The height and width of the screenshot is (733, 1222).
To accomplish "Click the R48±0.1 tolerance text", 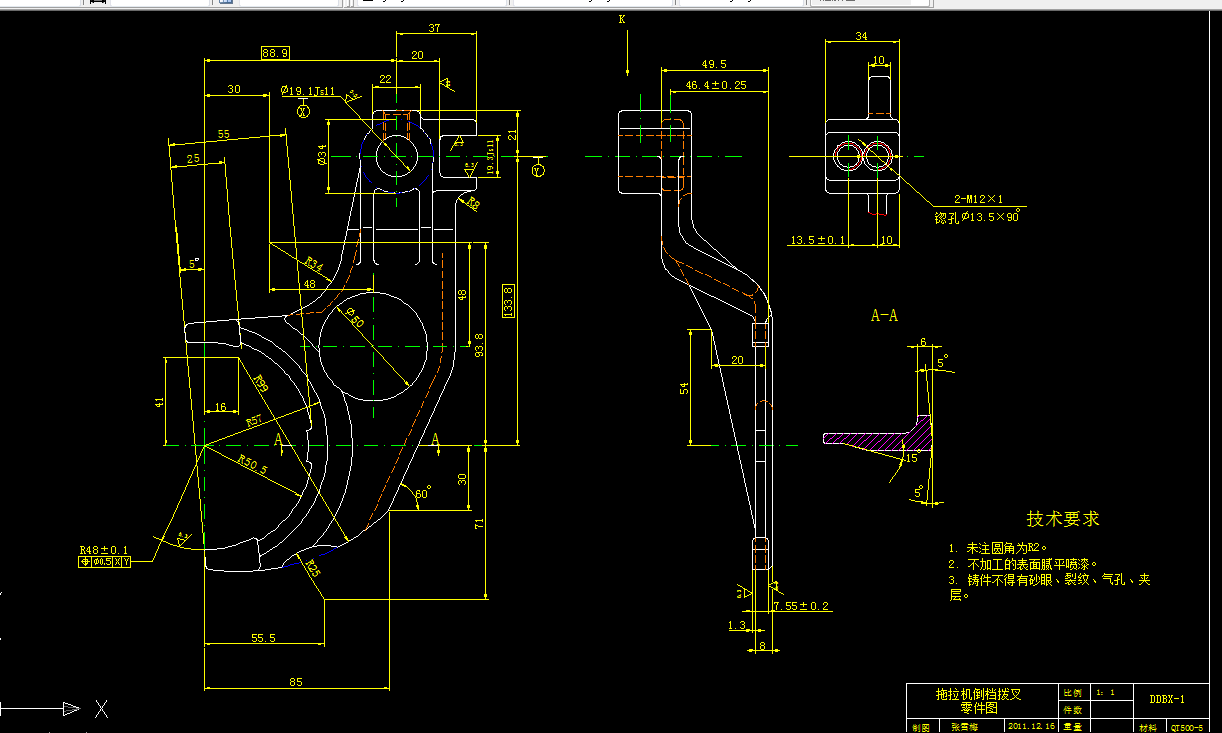I will (104, 550).
